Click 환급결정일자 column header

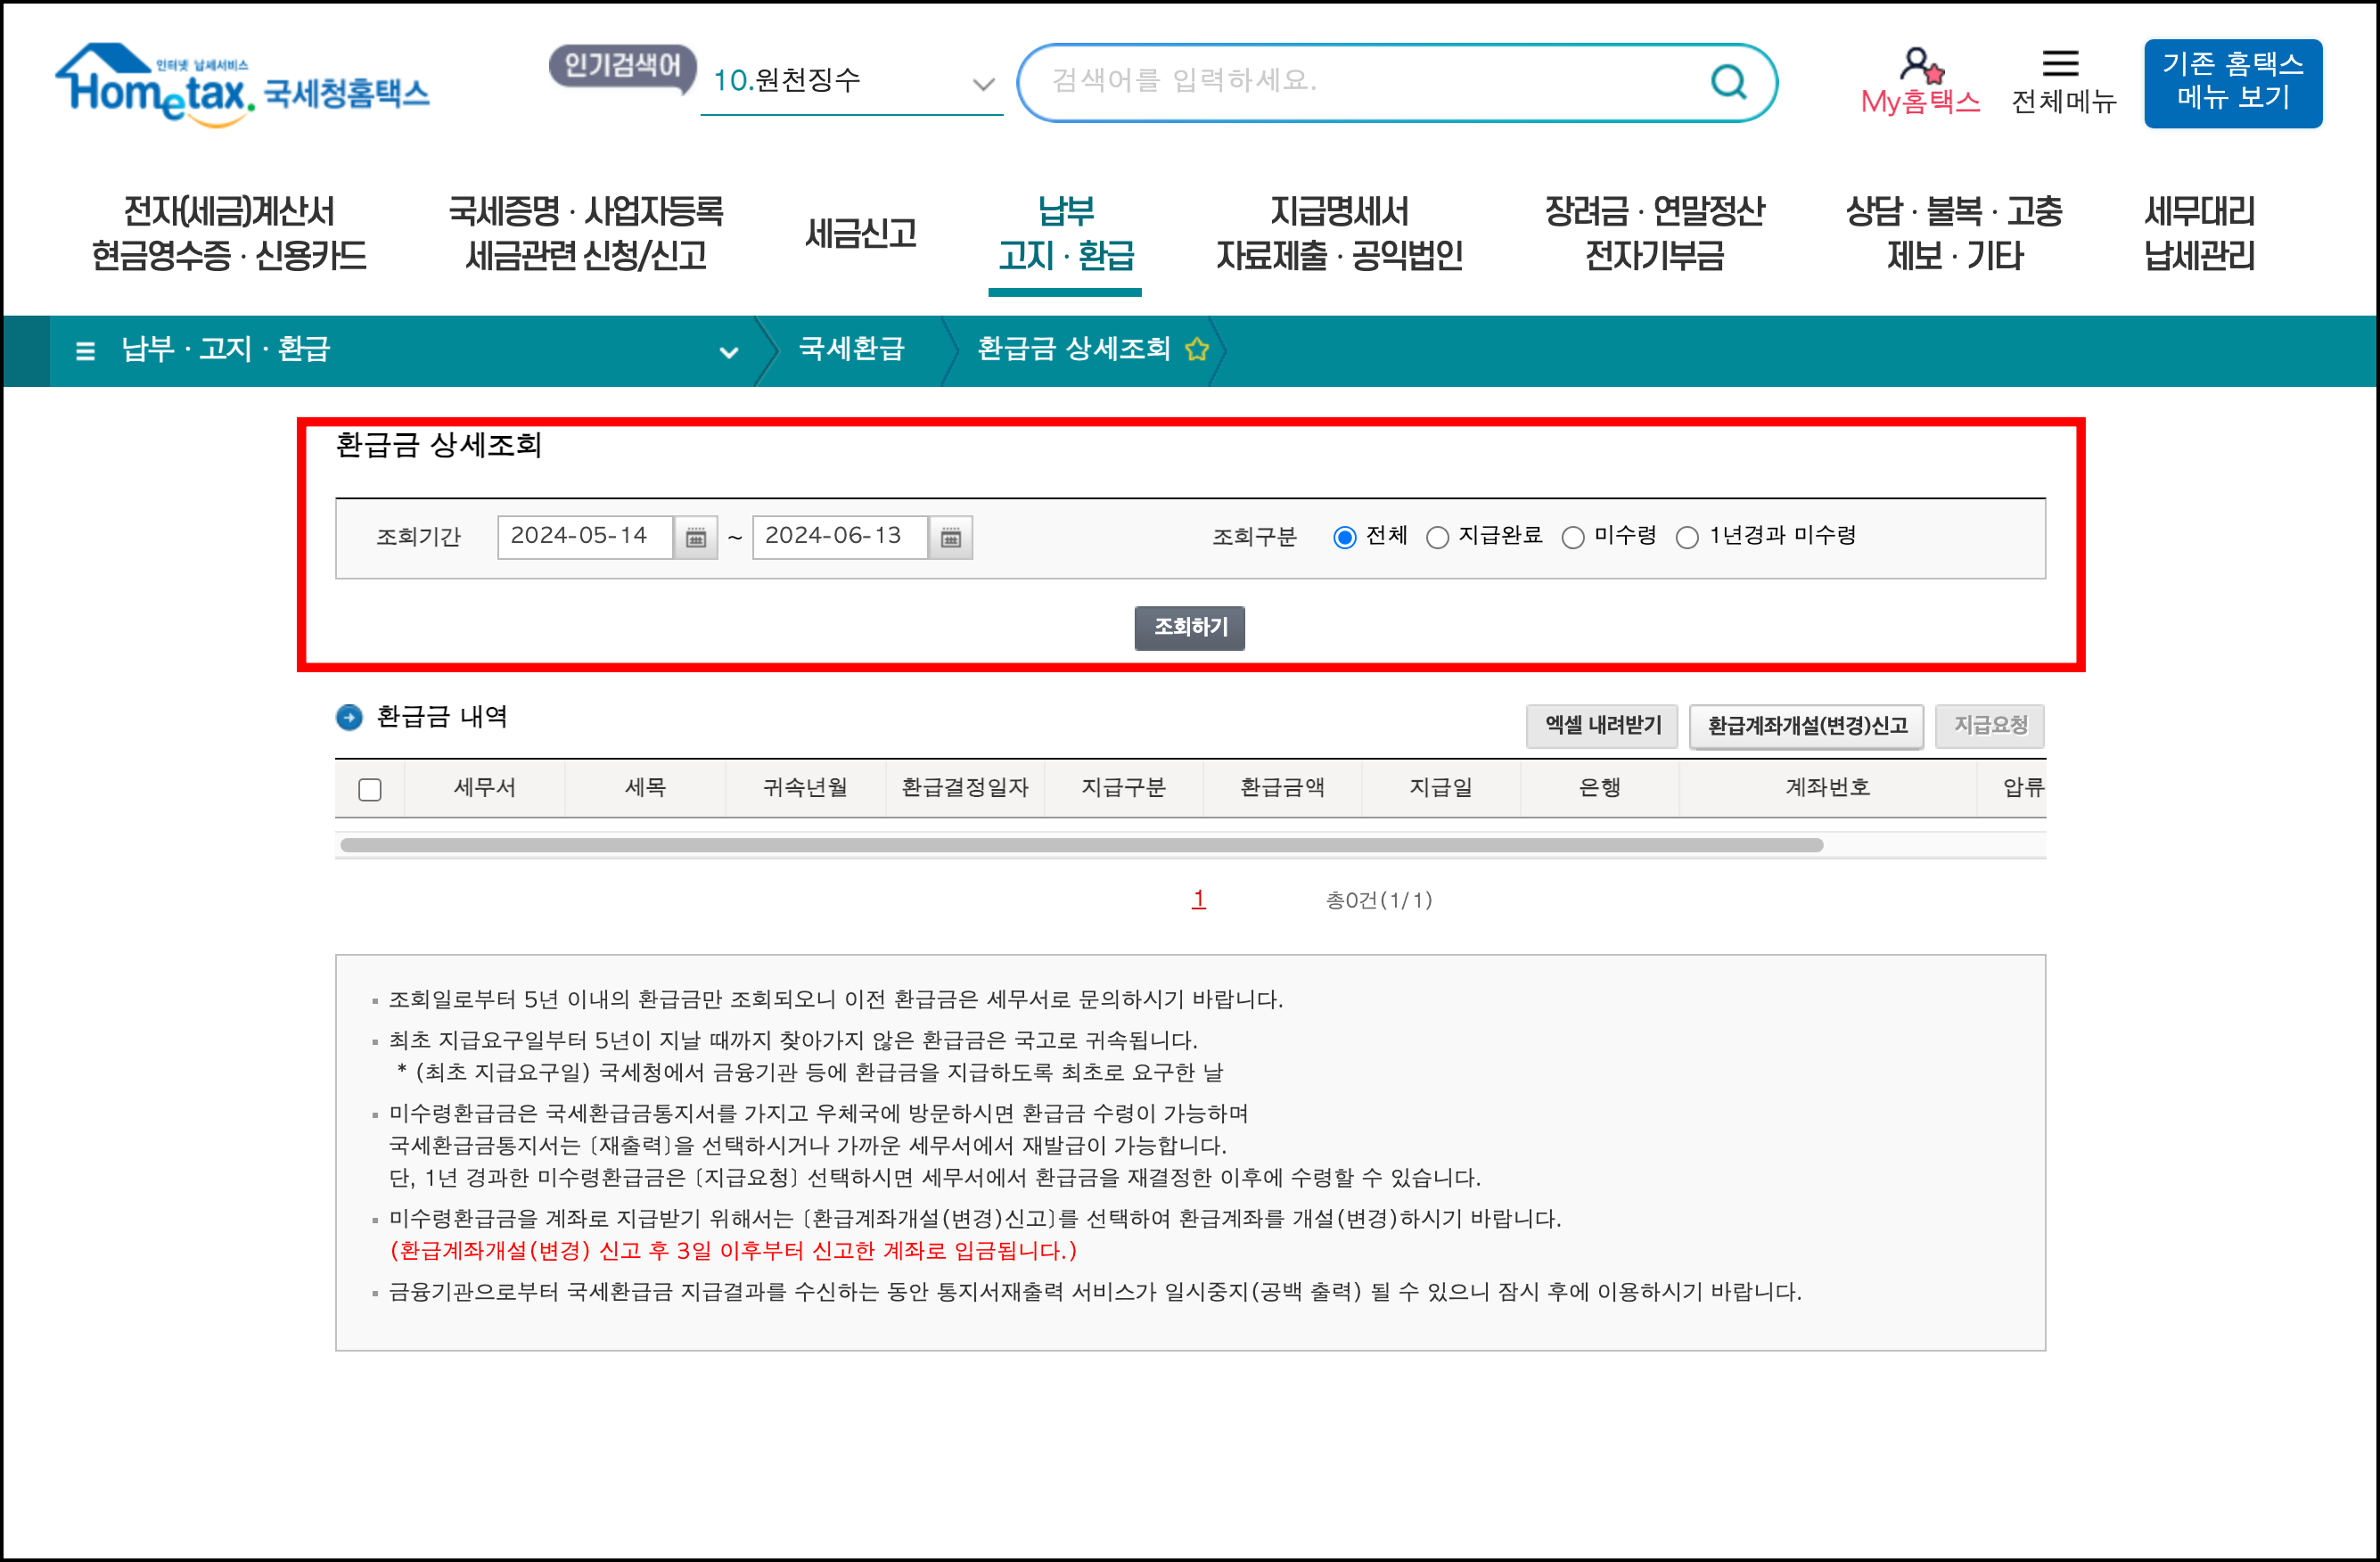click(965, 788)
